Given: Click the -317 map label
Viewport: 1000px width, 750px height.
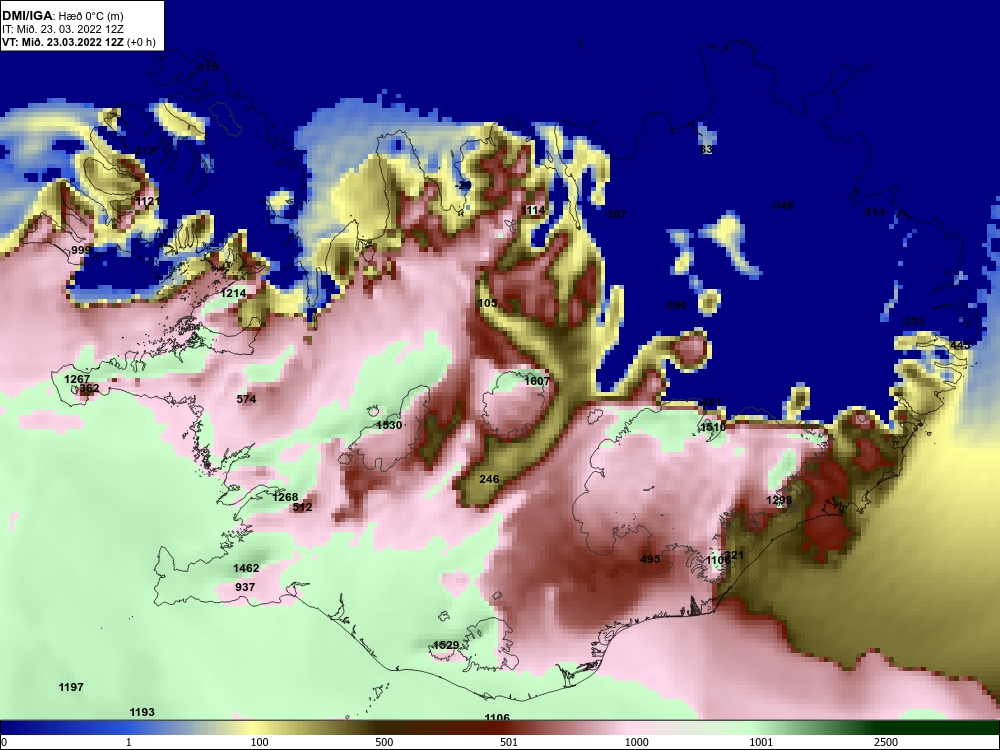Looking at the screenshot, I should coord(145,151).
